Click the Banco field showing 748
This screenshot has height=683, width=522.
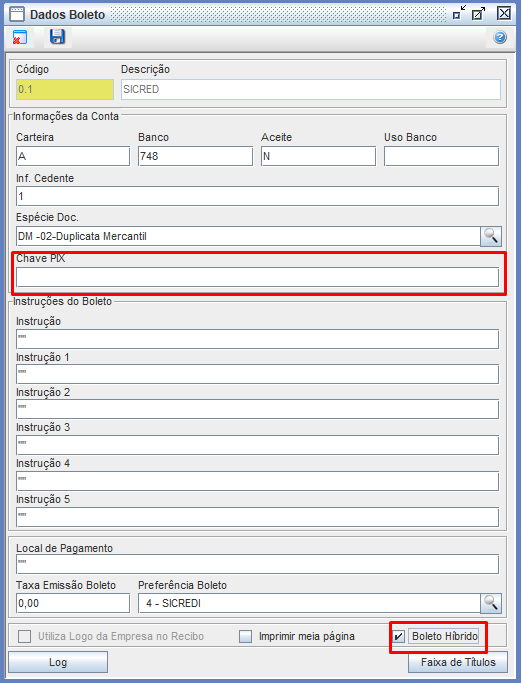(x=196, y=156)
